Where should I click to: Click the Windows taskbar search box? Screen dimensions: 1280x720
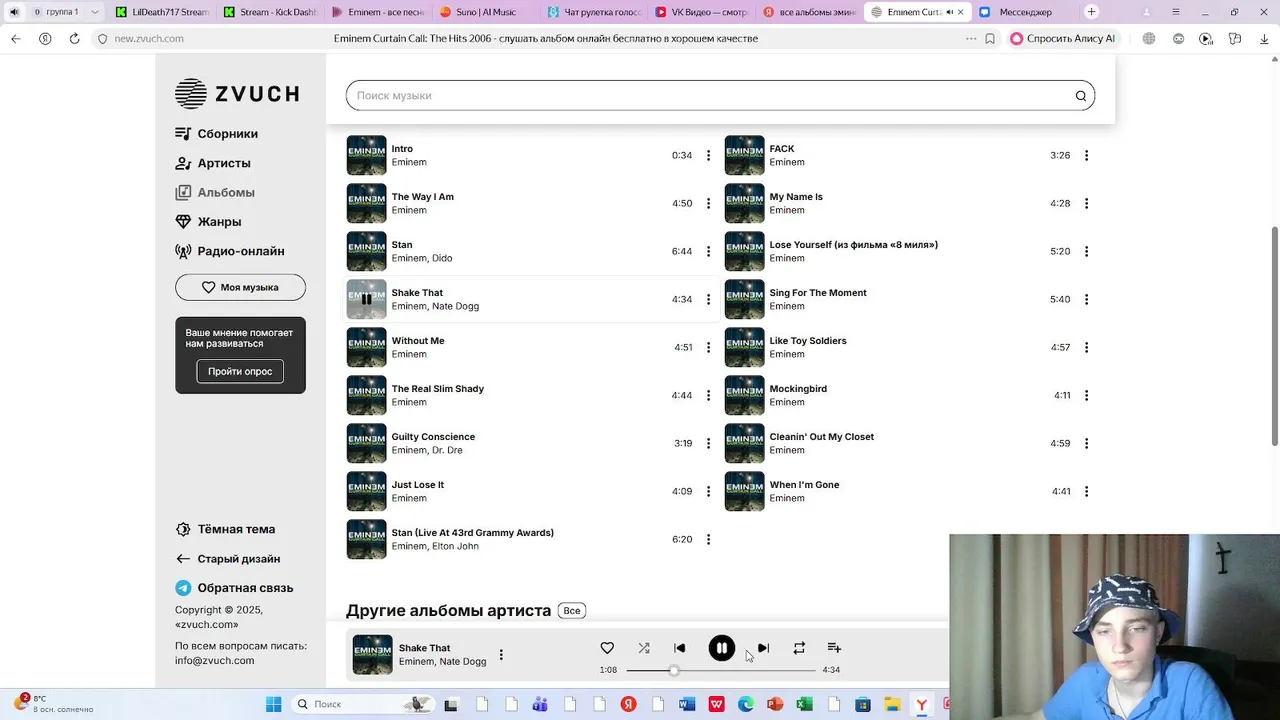click(365, 704)
